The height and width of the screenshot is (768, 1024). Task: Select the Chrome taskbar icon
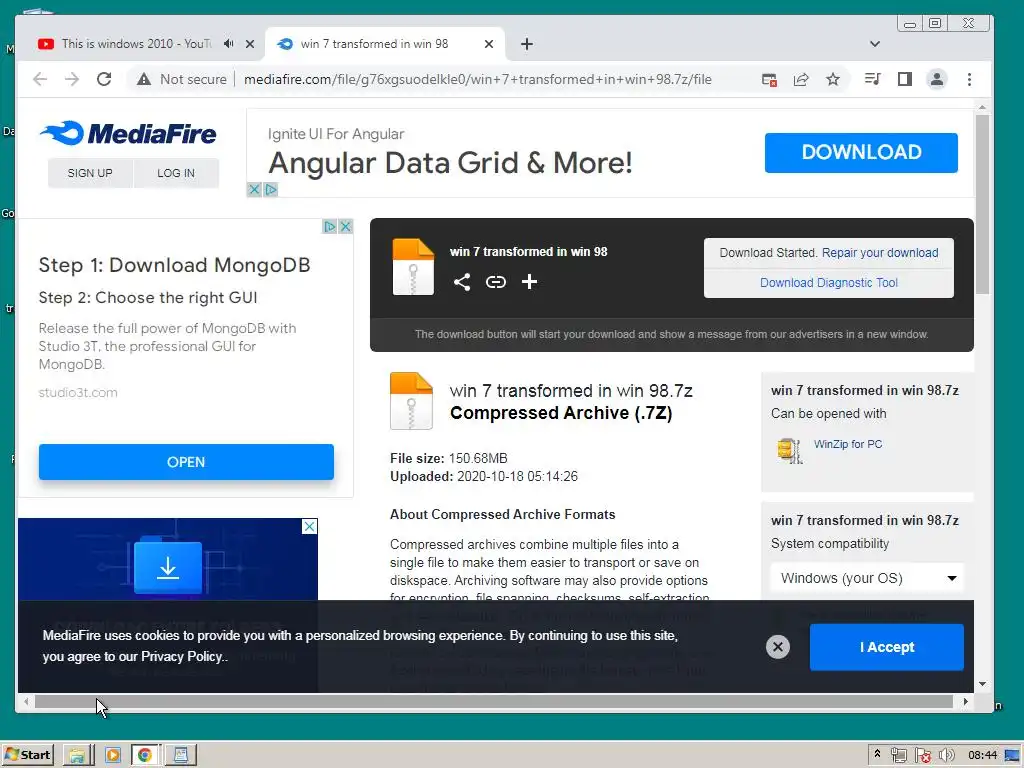pos(144,756)
